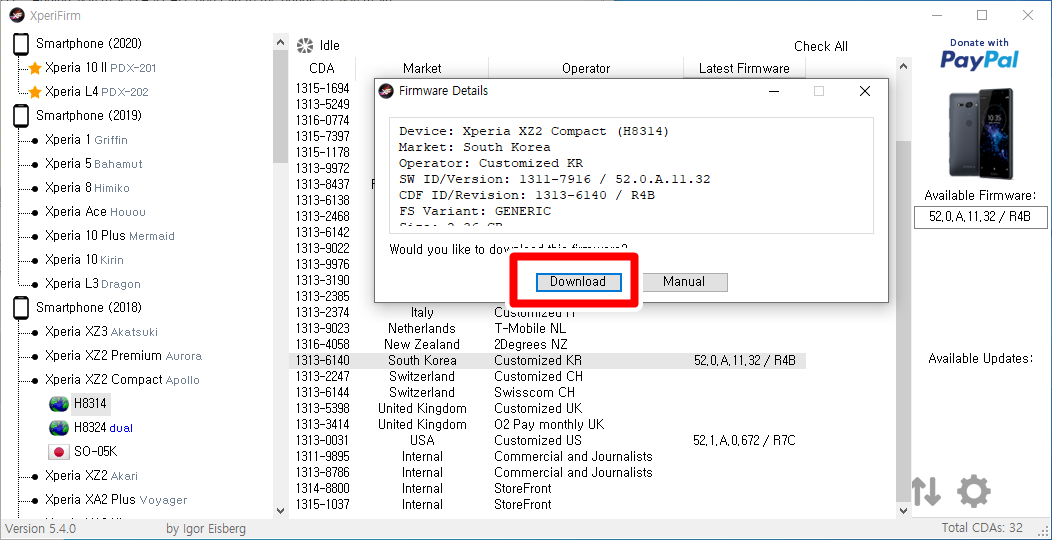Sort by the Operator column header

click(586, 68)
